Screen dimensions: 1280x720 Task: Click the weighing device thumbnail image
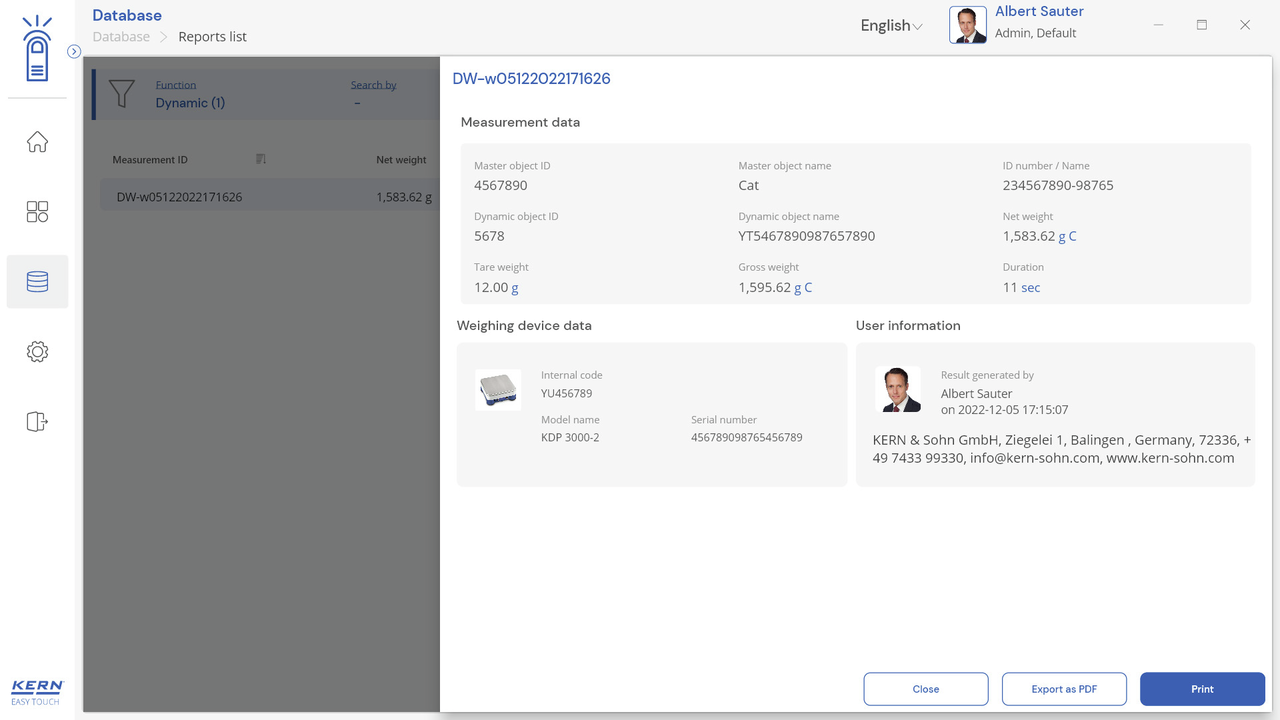click(498, 389)
